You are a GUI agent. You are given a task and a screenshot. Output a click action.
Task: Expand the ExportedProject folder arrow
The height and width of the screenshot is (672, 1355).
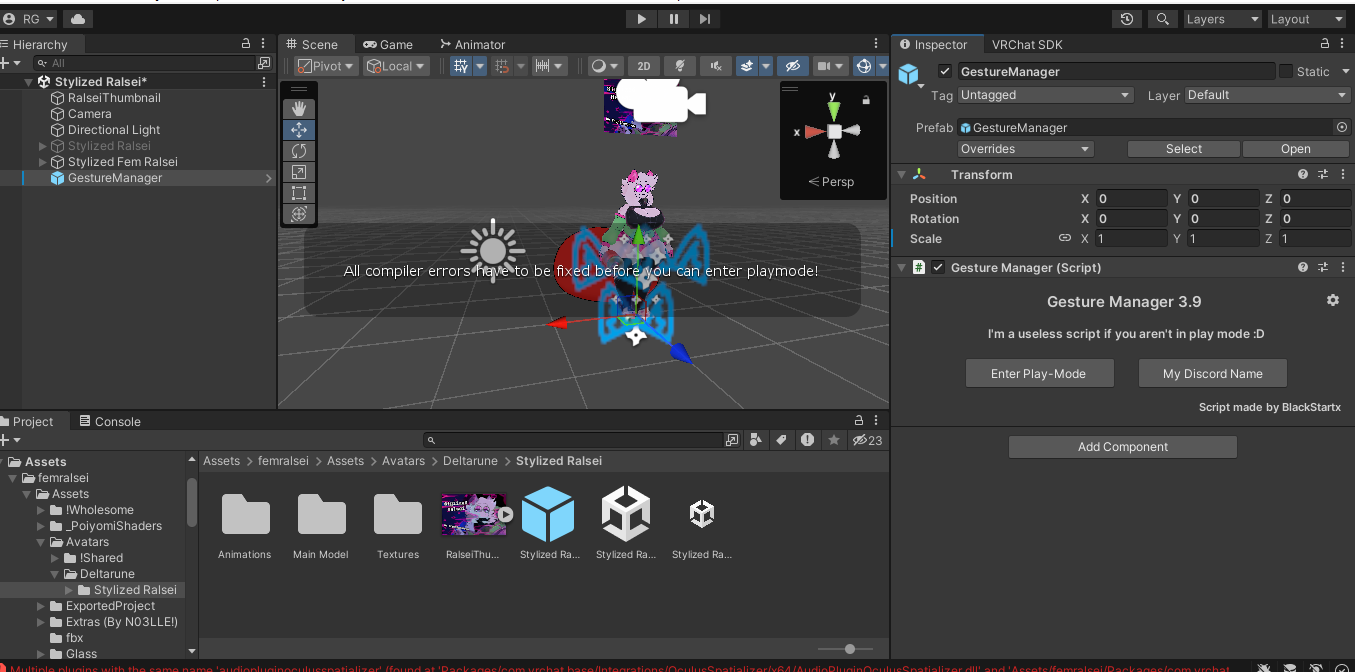click(42, 606)
